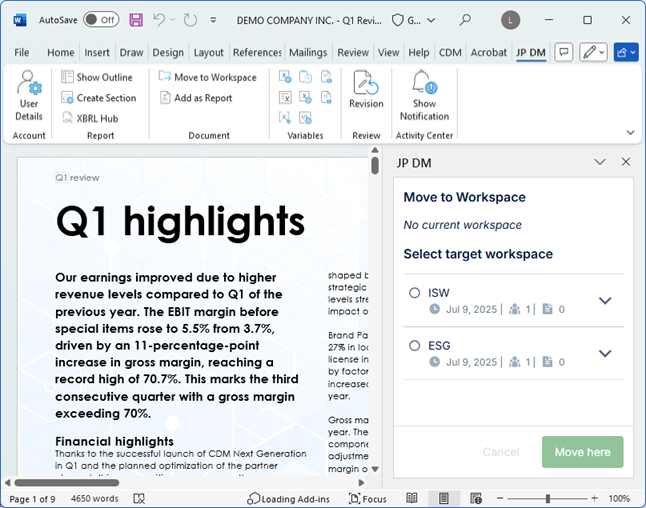Click variable icon with x and globe badge

coord(285,77)
